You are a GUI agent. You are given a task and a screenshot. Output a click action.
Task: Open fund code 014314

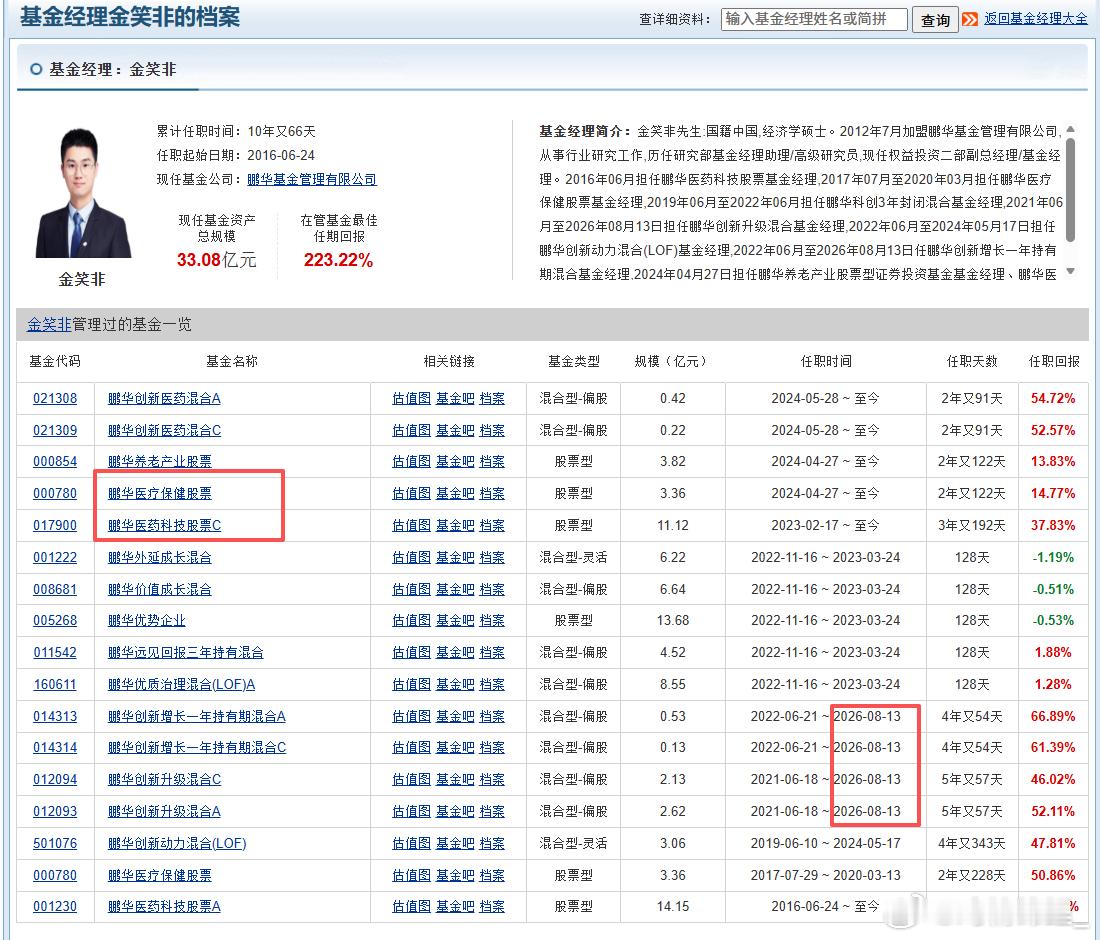coord(55,748)
